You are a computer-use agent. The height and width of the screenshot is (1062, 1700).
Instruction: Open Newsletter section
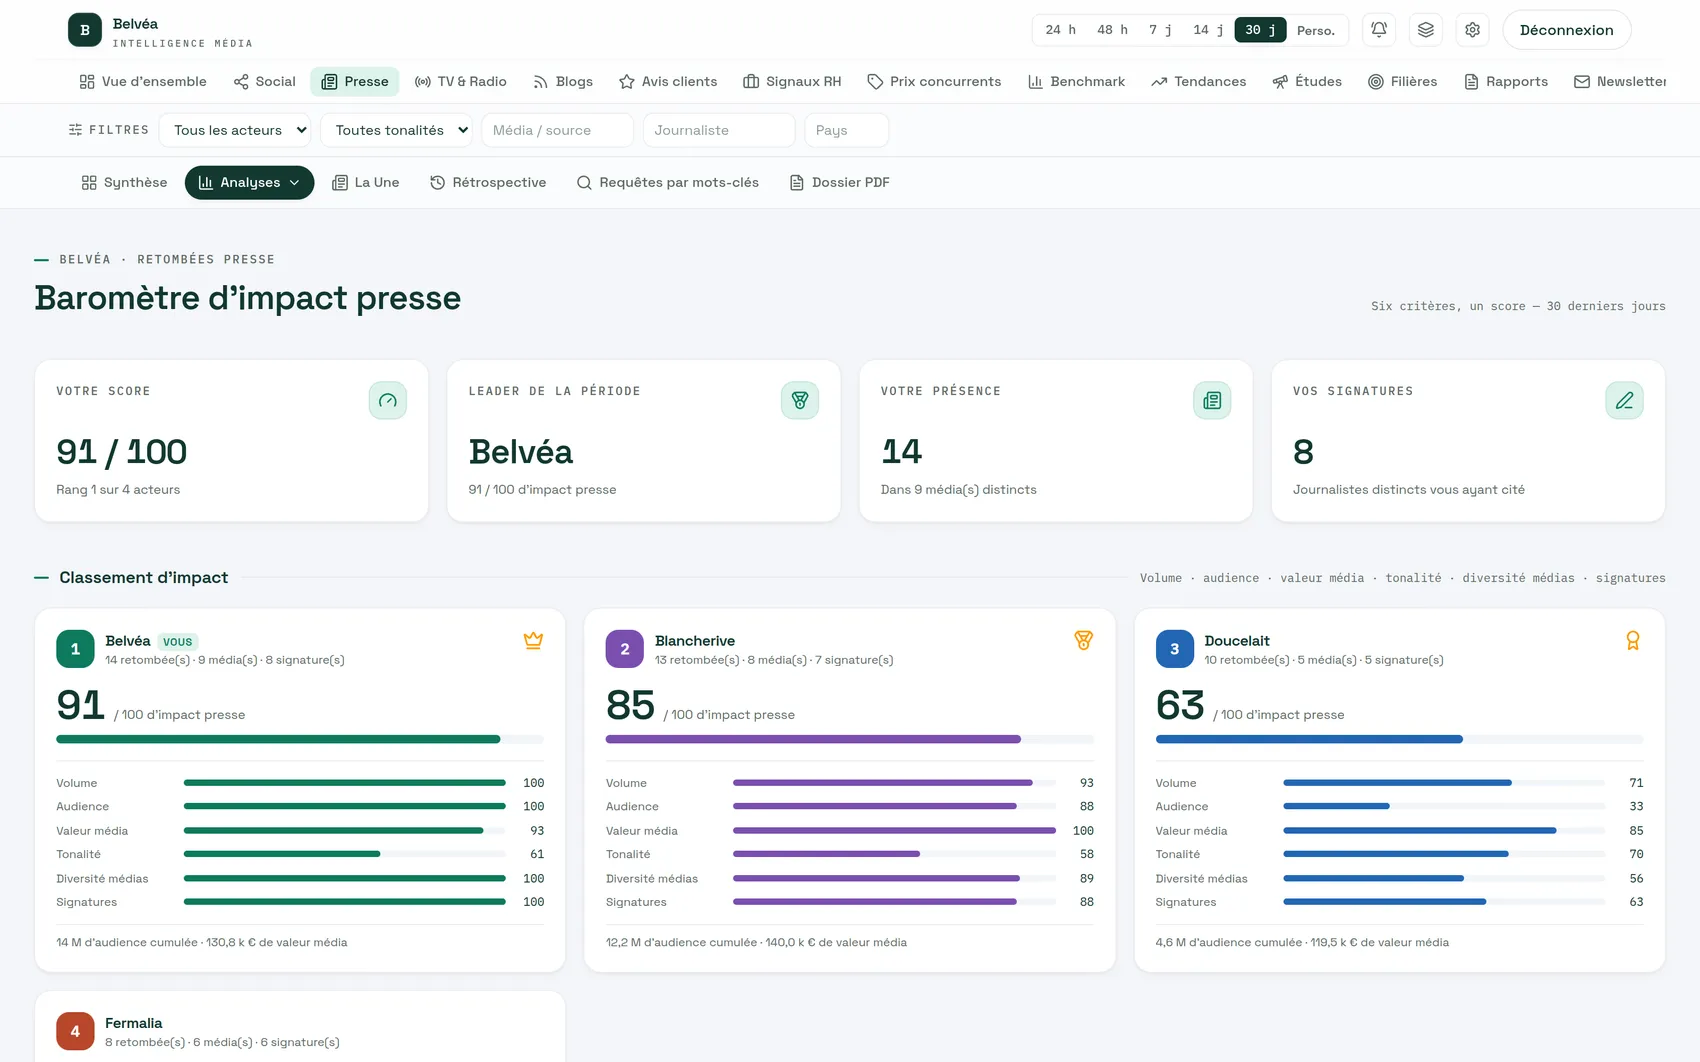1620,82
